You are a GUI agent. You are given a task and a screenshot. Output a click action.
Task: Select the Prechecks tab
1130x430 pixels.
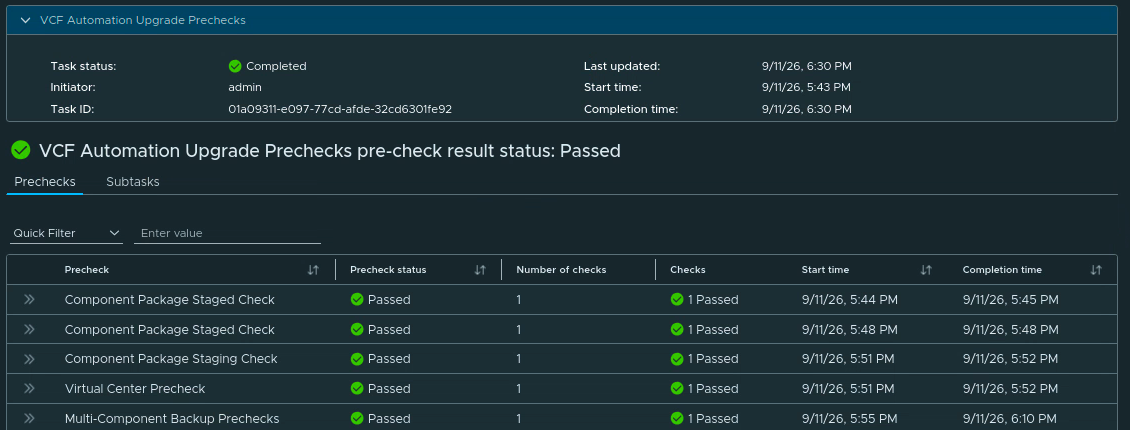click(x=45, y=182)
